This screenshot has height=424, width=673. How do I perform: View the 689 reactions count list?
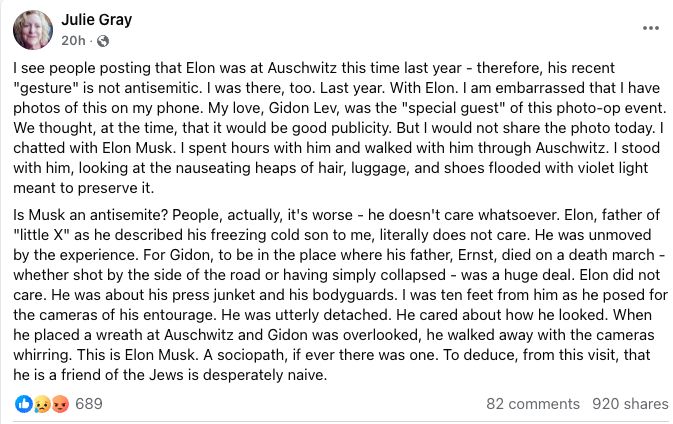[89, 404]
